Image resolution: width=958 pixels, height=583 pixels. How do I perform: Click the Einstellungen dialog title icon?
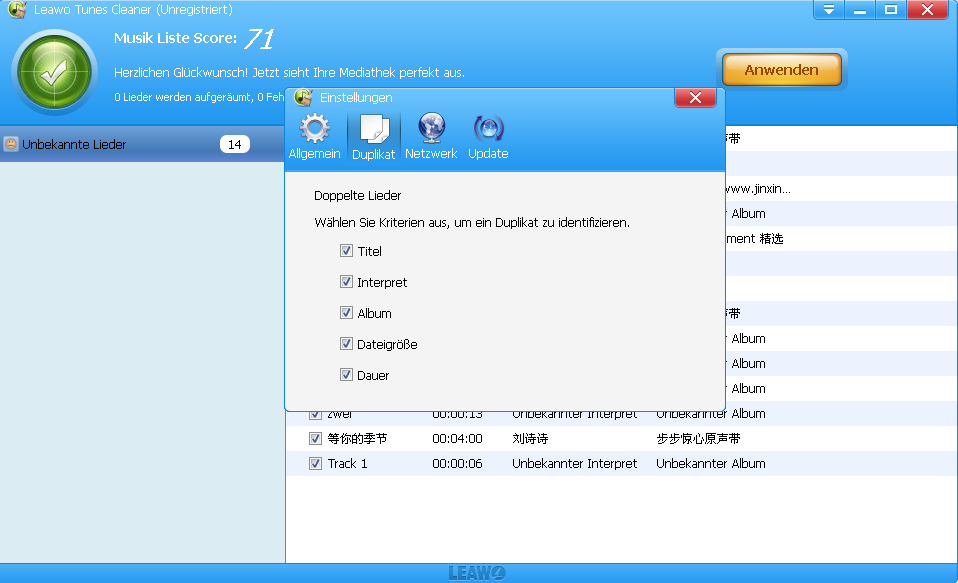(x=303, y=97)
